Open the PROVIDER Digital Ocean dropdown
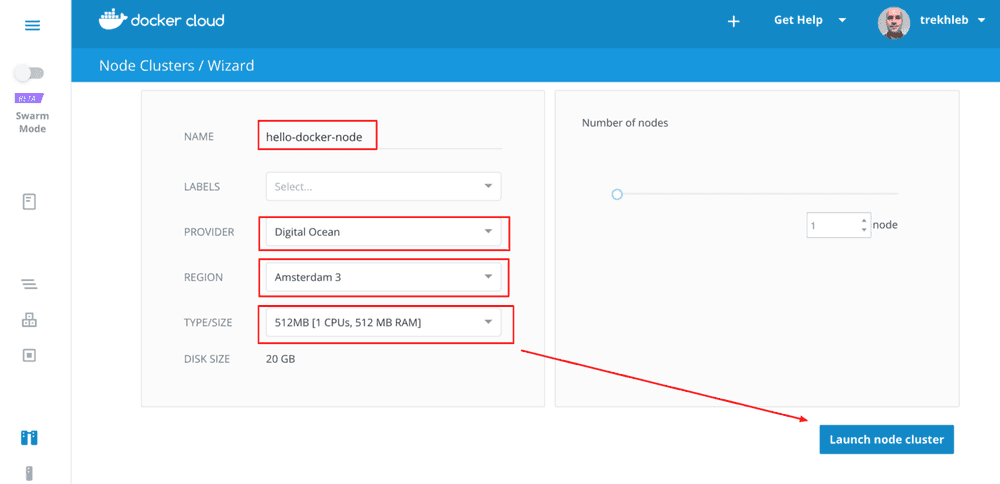This screenshot has height=484, width=1000. (x=383, y=232)
